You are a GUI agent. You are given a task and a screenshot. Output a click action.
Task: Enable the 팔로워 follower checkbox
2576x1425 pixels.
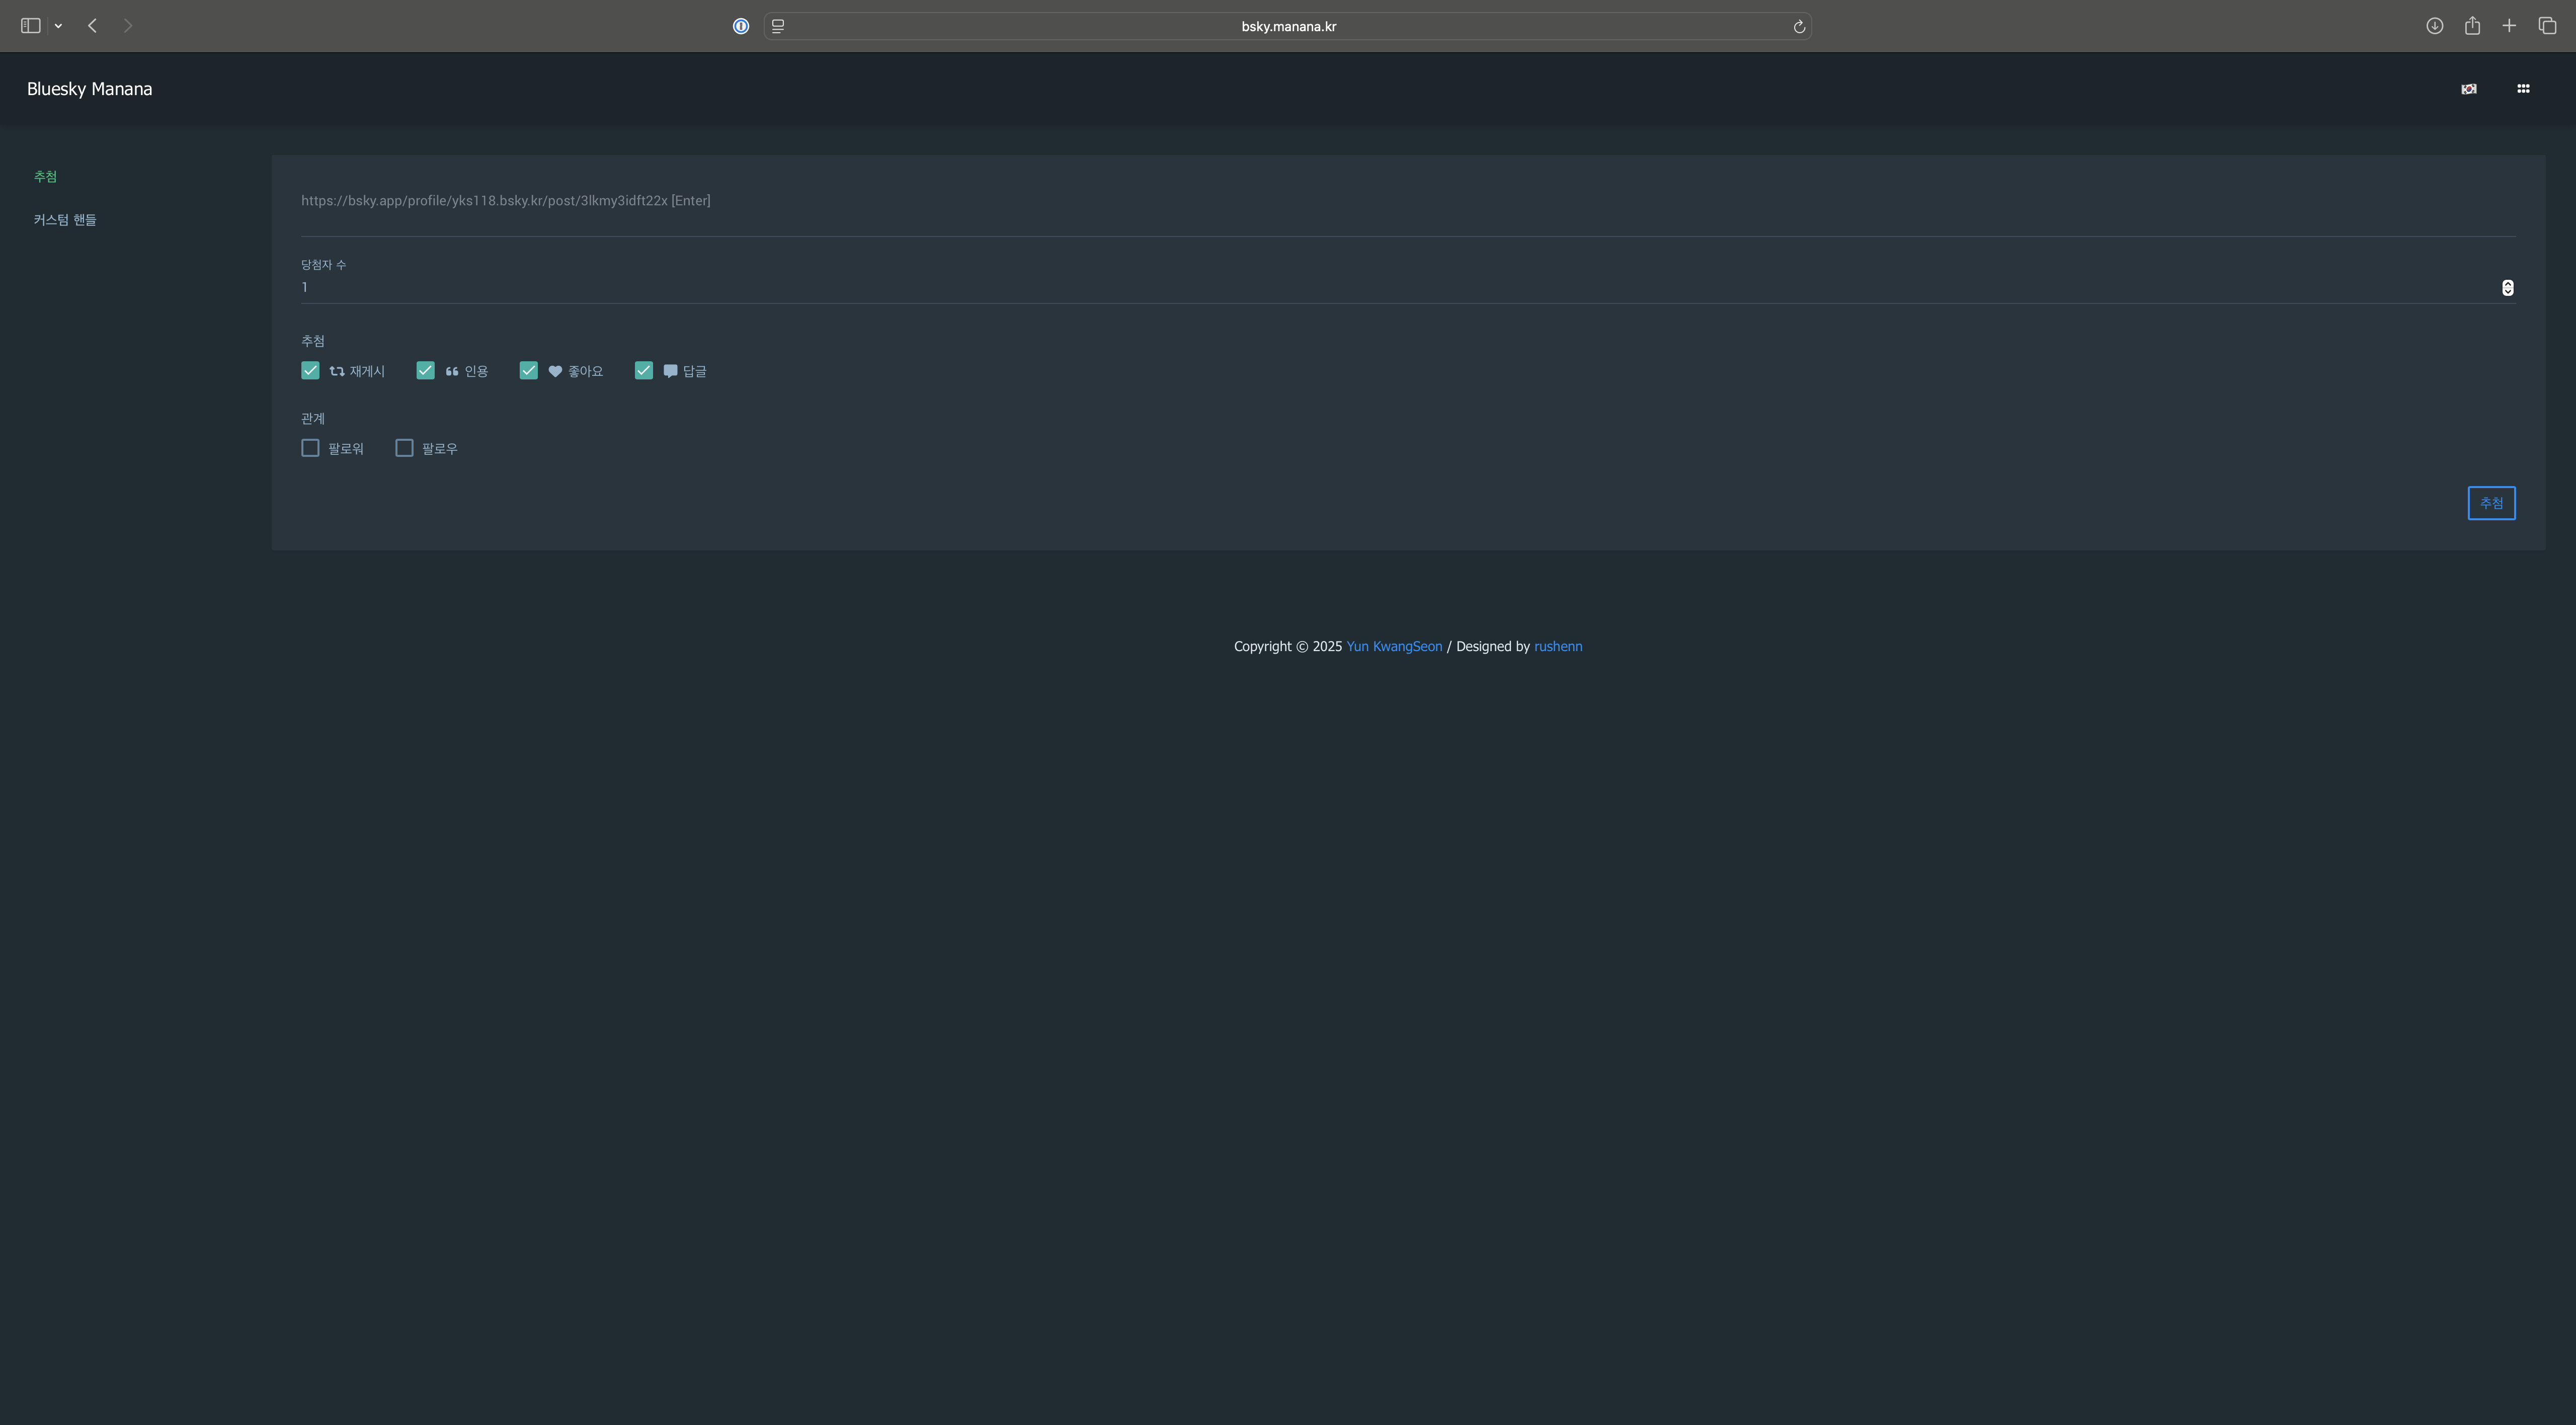(x=310, y=448)
